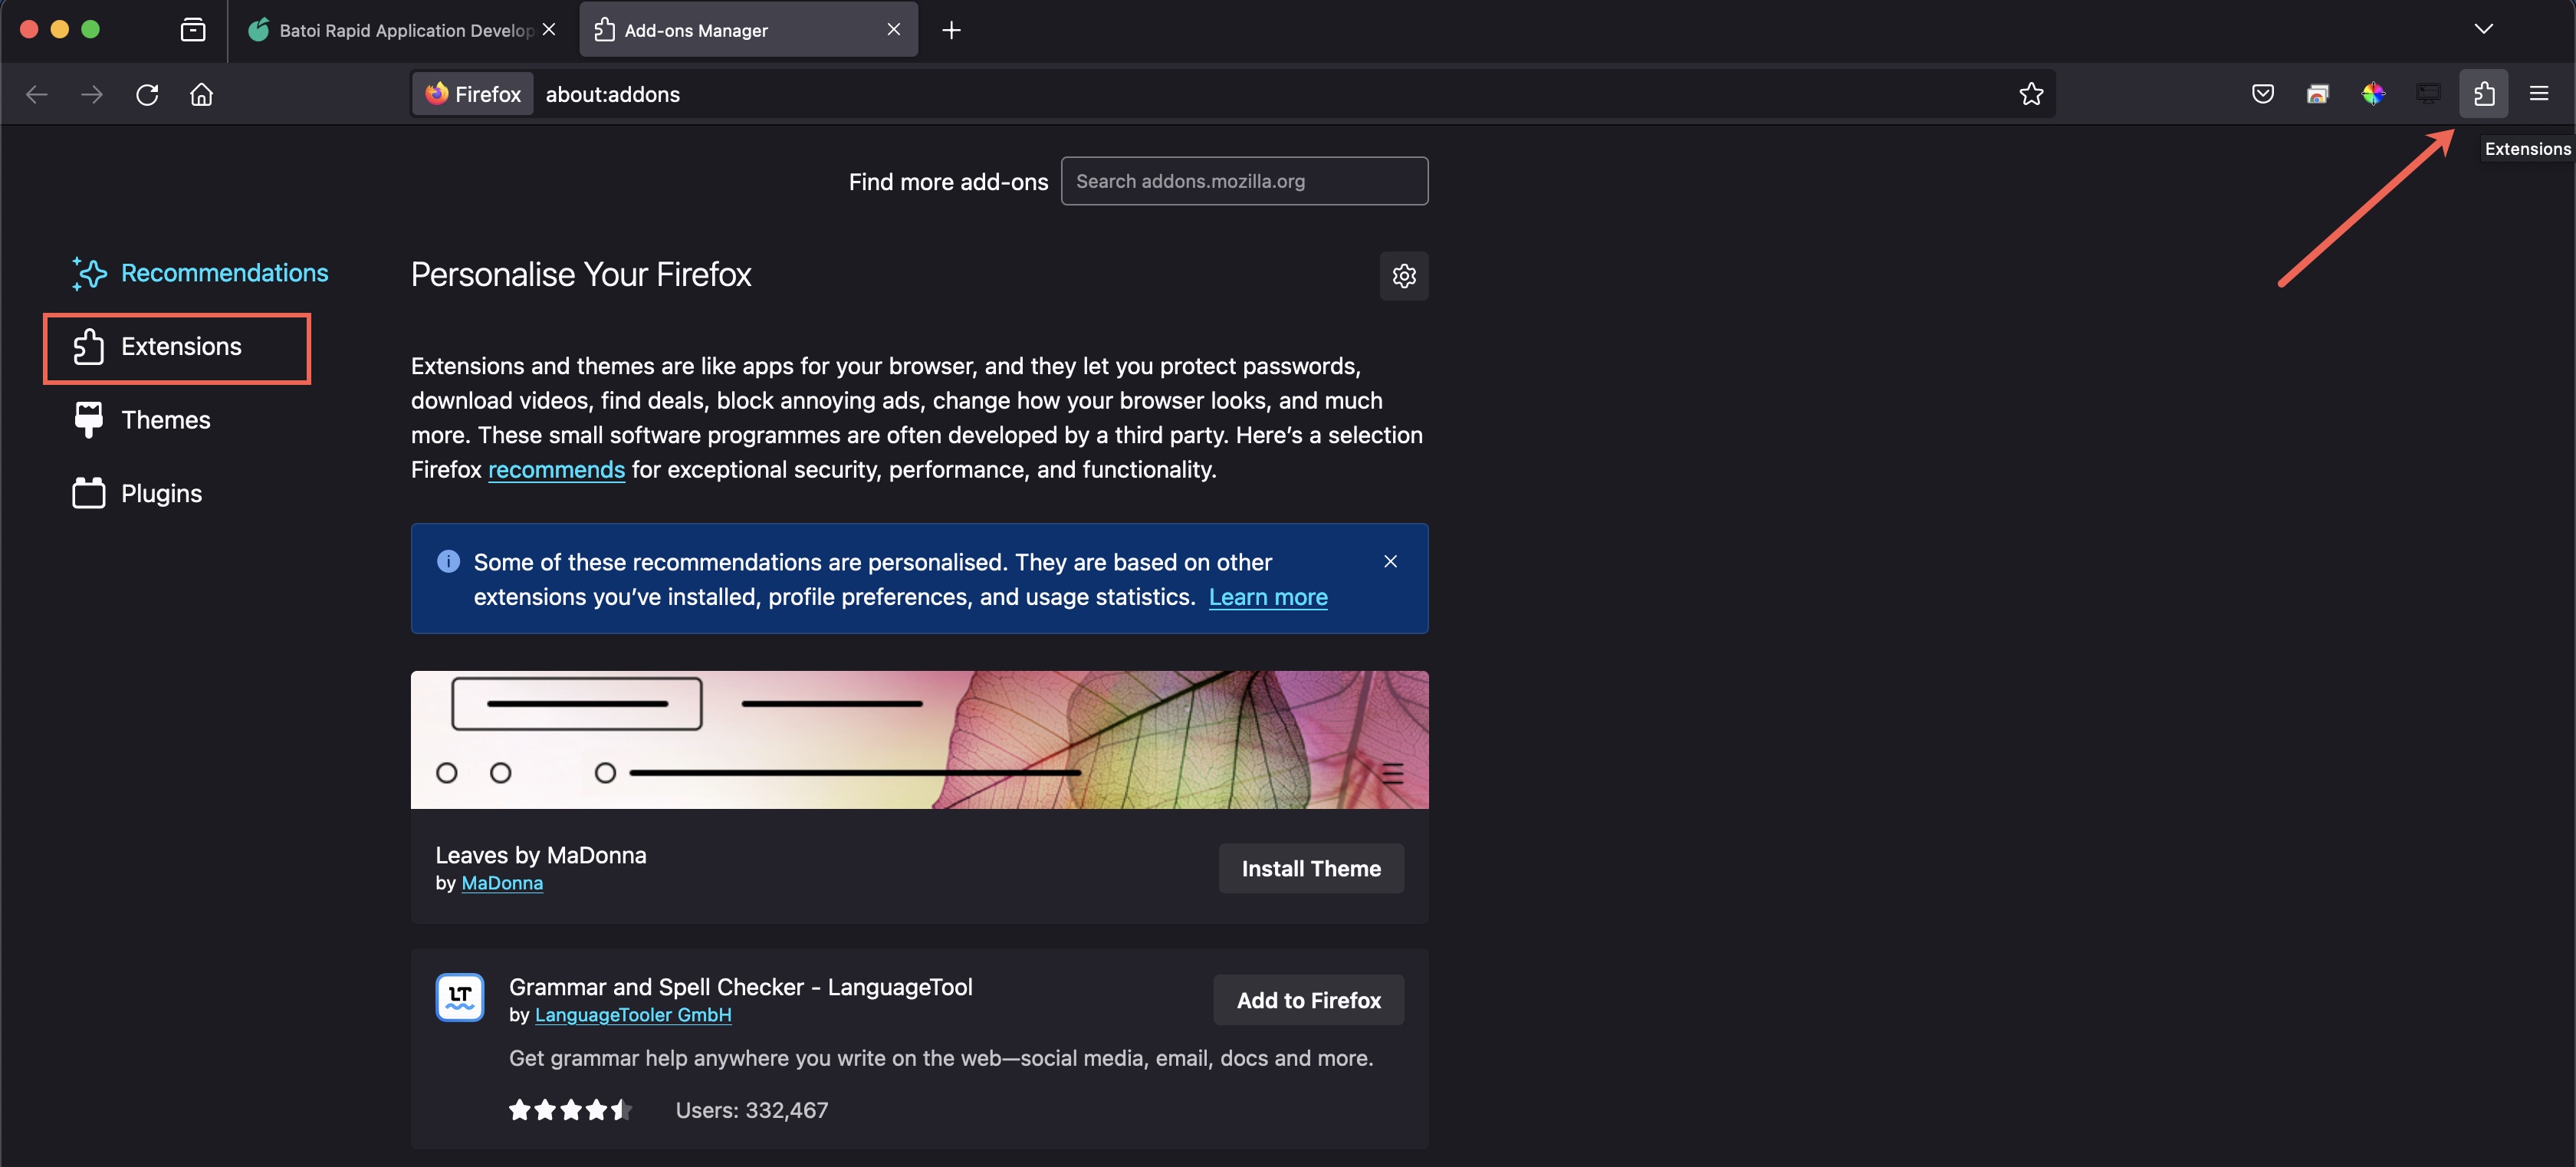Select the Add-ons Manager tab
The image size is (2576, 1167).
[x=748, y=30]
